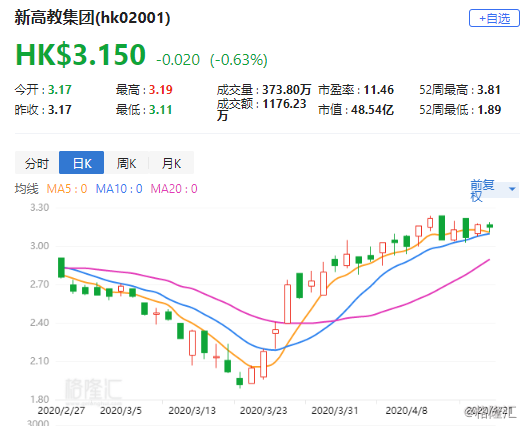Add stock to watchlist with +自选 button
Image resolution: width=524 pixels, height=426 pixels.
click(x=494, y=18)
